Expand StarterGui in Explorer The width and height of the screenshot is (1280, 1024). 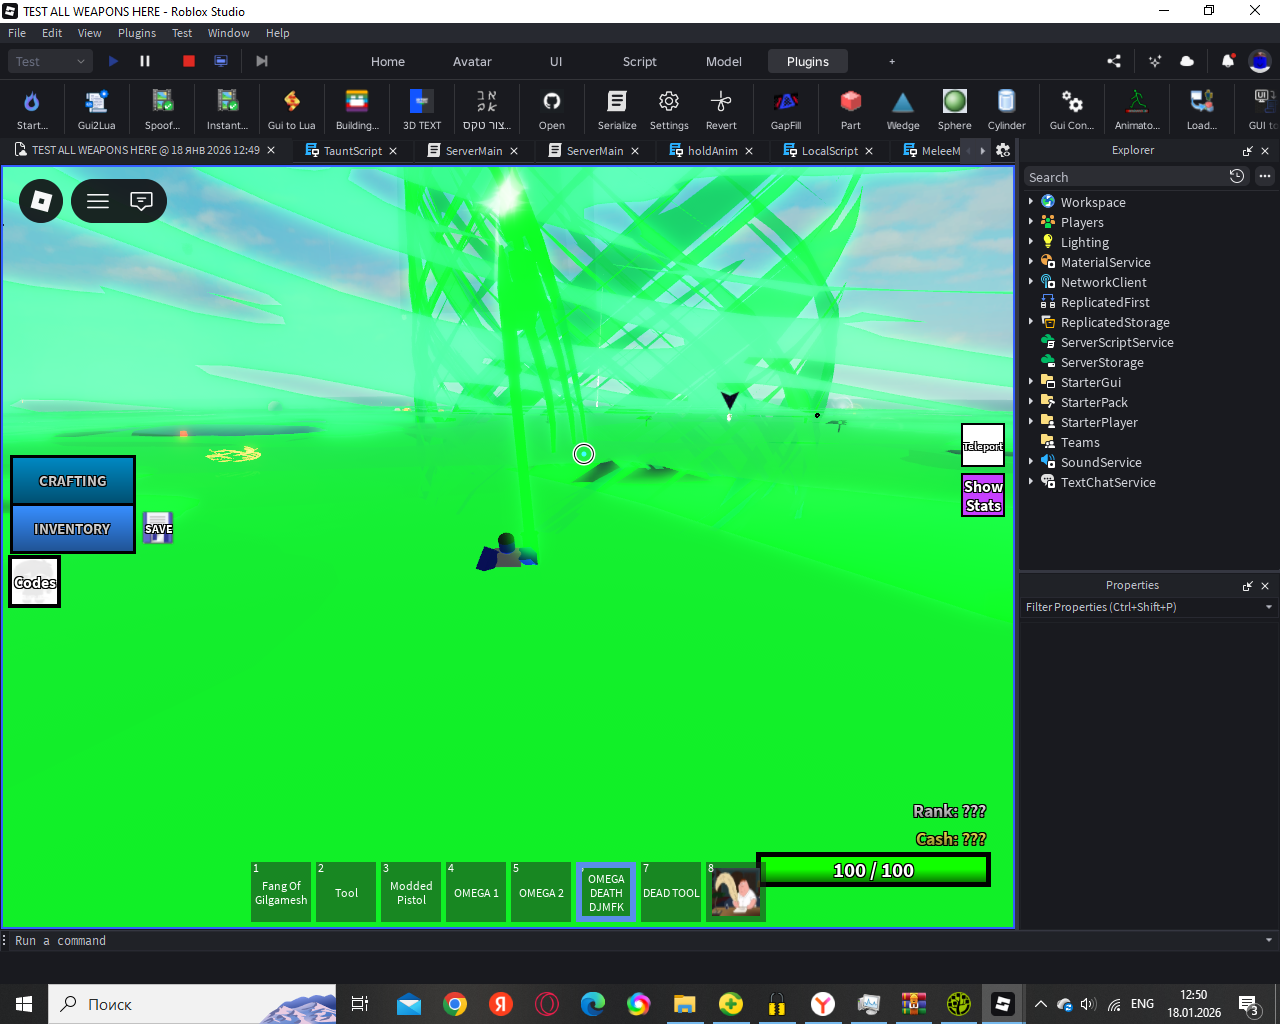point(1031,381)
